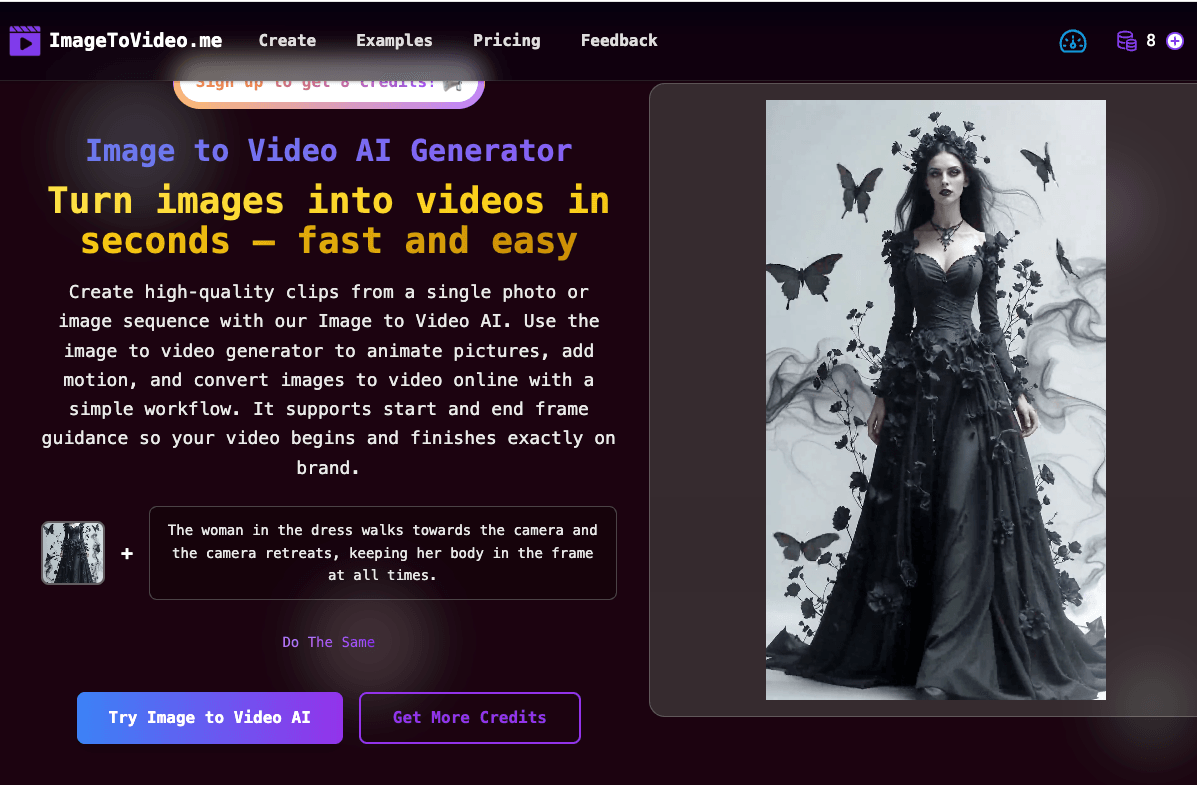Select the small gothic dress source thumbnail
This screenshot has width=1197, height=785.
pos(73,553)
